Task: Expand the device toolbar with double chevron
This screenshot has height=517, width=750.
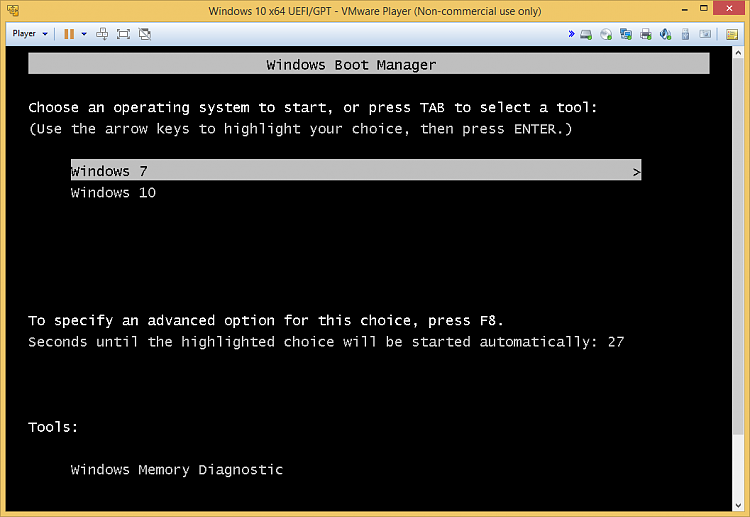Action: (x=571, y=33)
